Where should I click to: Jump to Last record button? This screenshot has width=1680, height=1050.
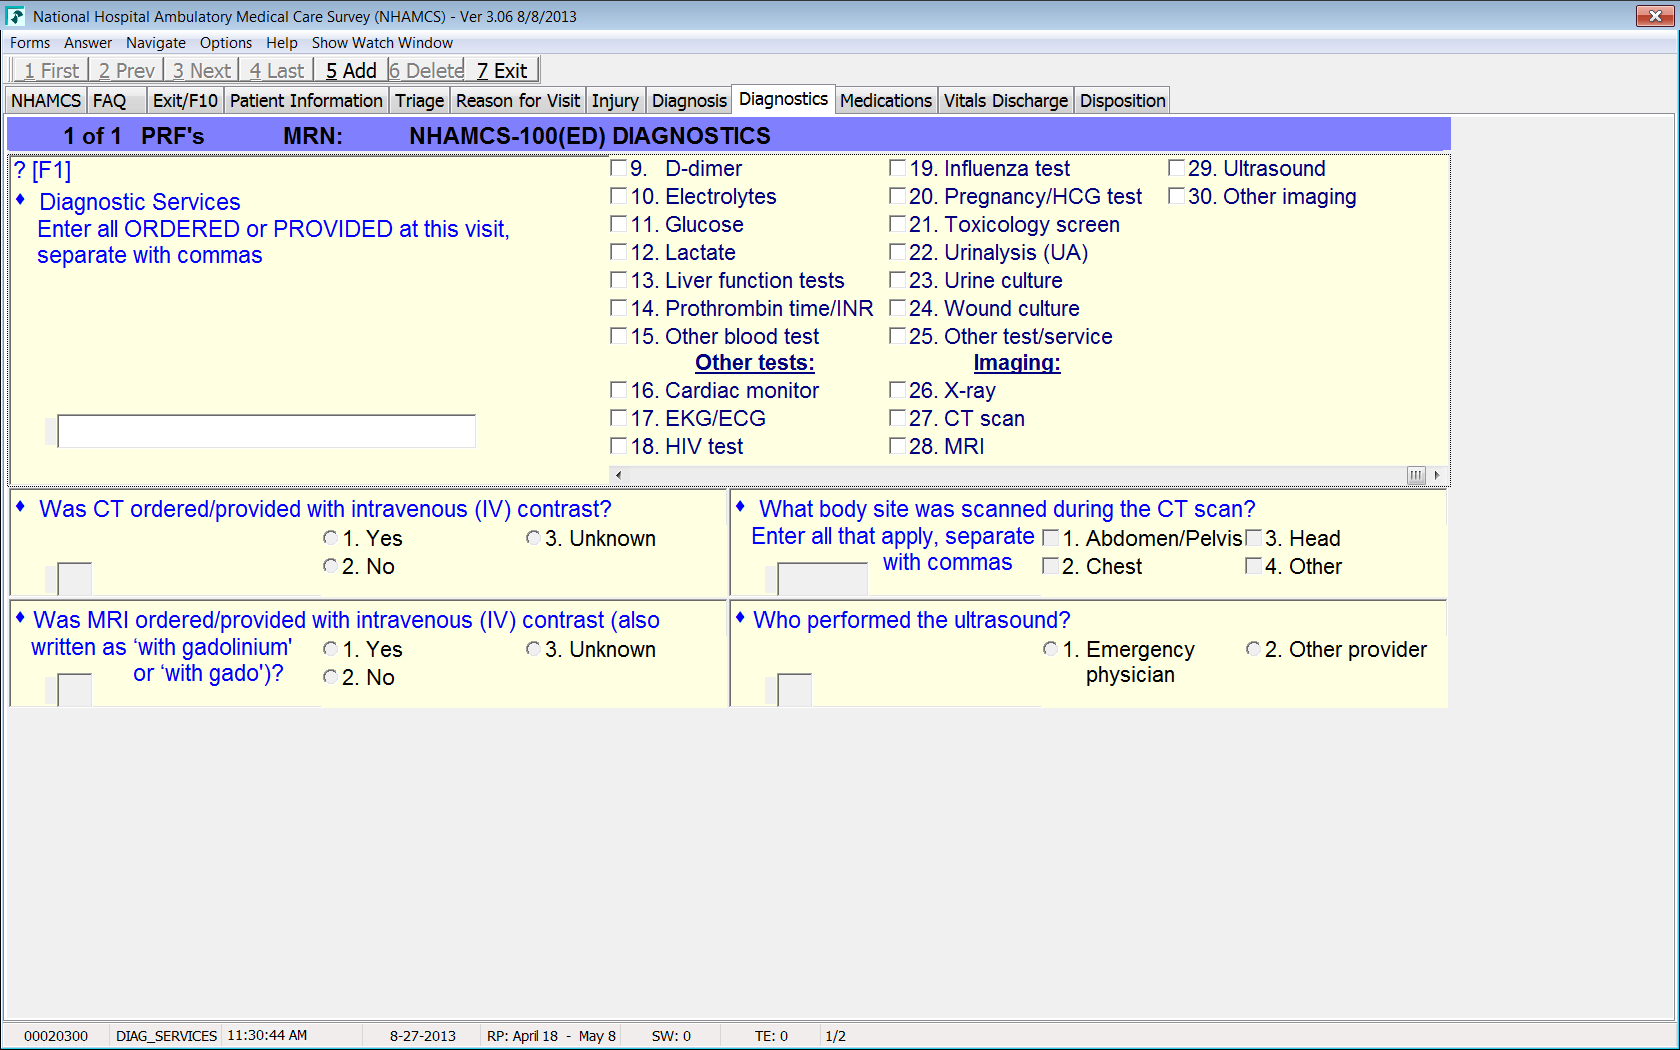276,71
